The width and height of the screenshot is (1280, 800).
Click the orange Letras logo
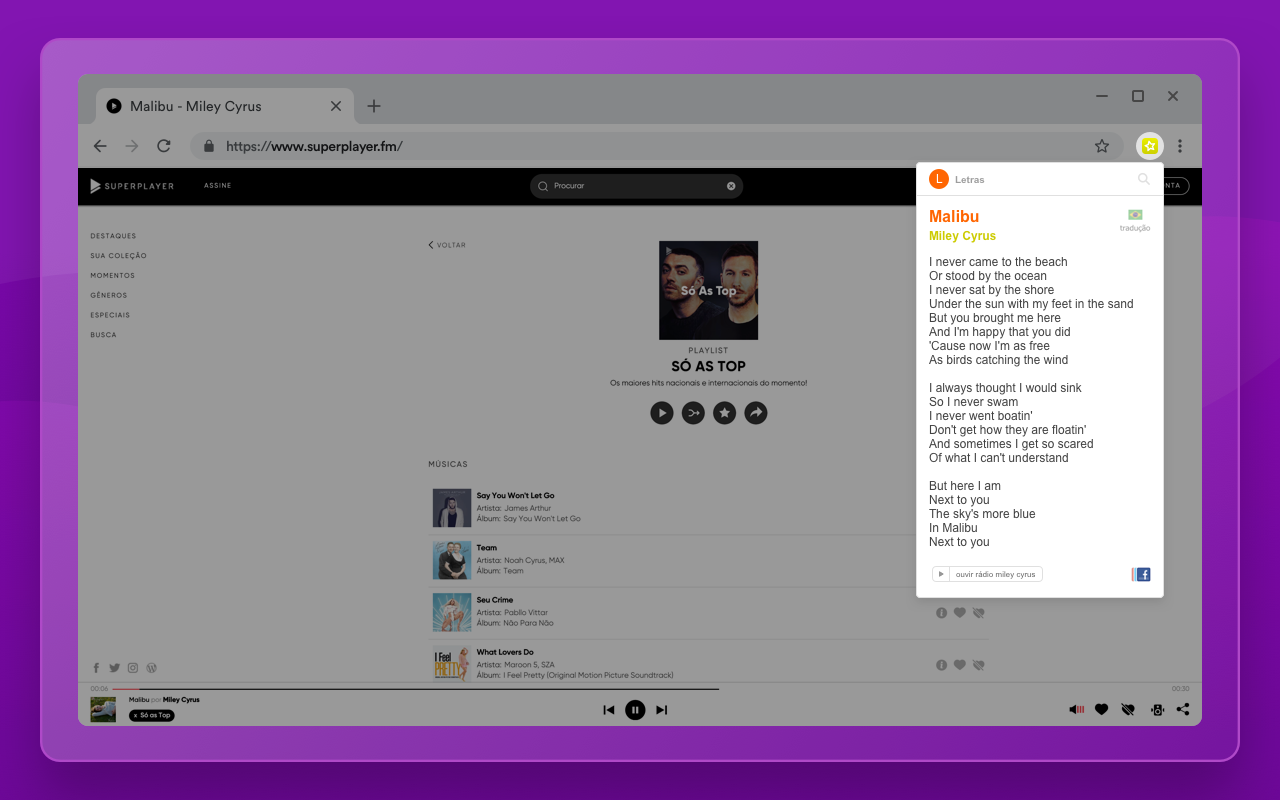click(938, 179)
